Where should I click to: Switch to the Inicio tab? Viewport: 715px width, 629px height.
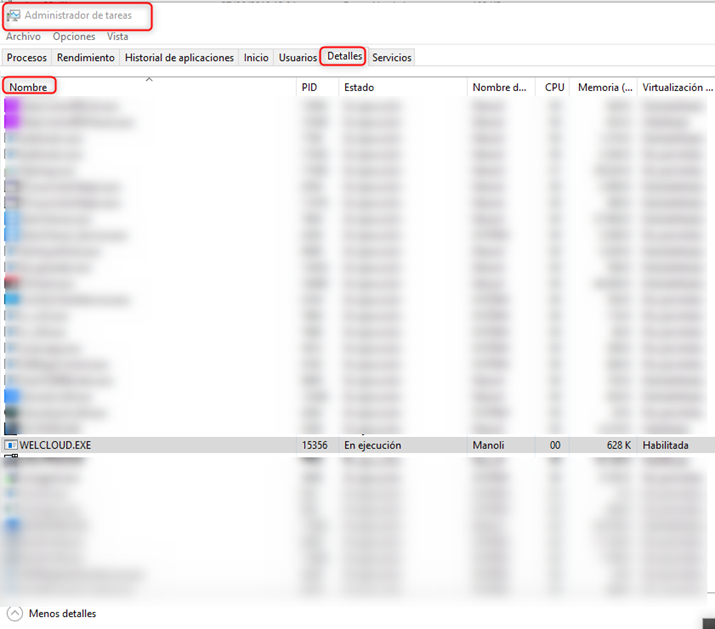tap(256, 58)
